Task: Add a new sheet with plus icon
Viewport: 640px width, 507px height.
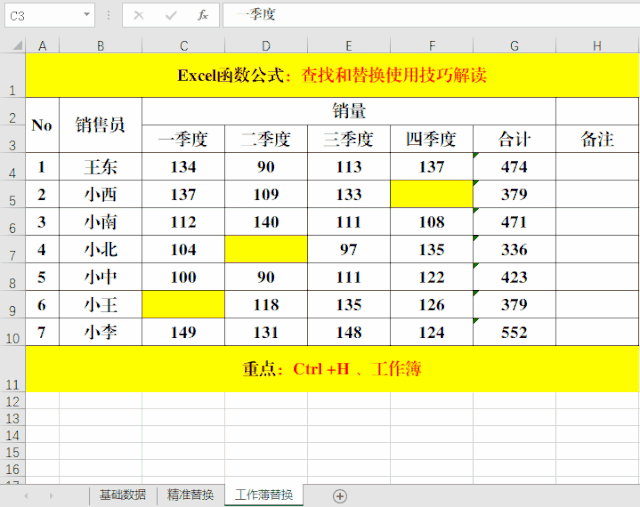Action: pyautogui.click(x=340, y=495)
